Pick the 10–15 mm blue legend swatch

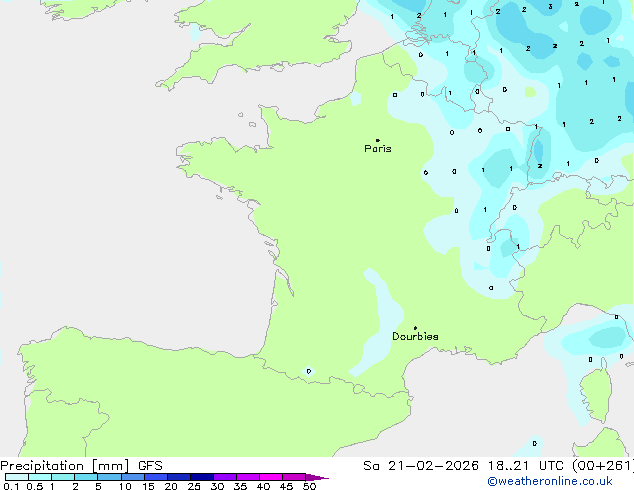pos(133,477)
